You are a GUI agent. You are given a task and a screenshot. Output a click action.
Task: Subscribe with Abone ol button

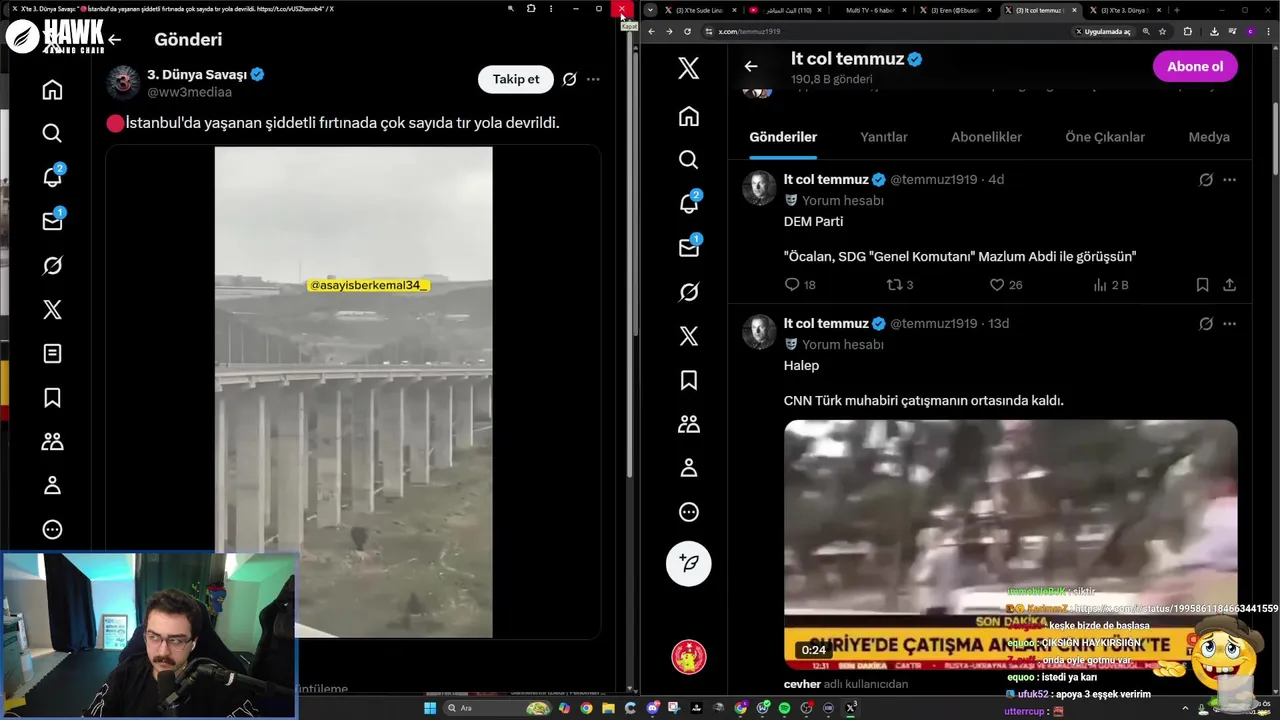point(1195,66)
